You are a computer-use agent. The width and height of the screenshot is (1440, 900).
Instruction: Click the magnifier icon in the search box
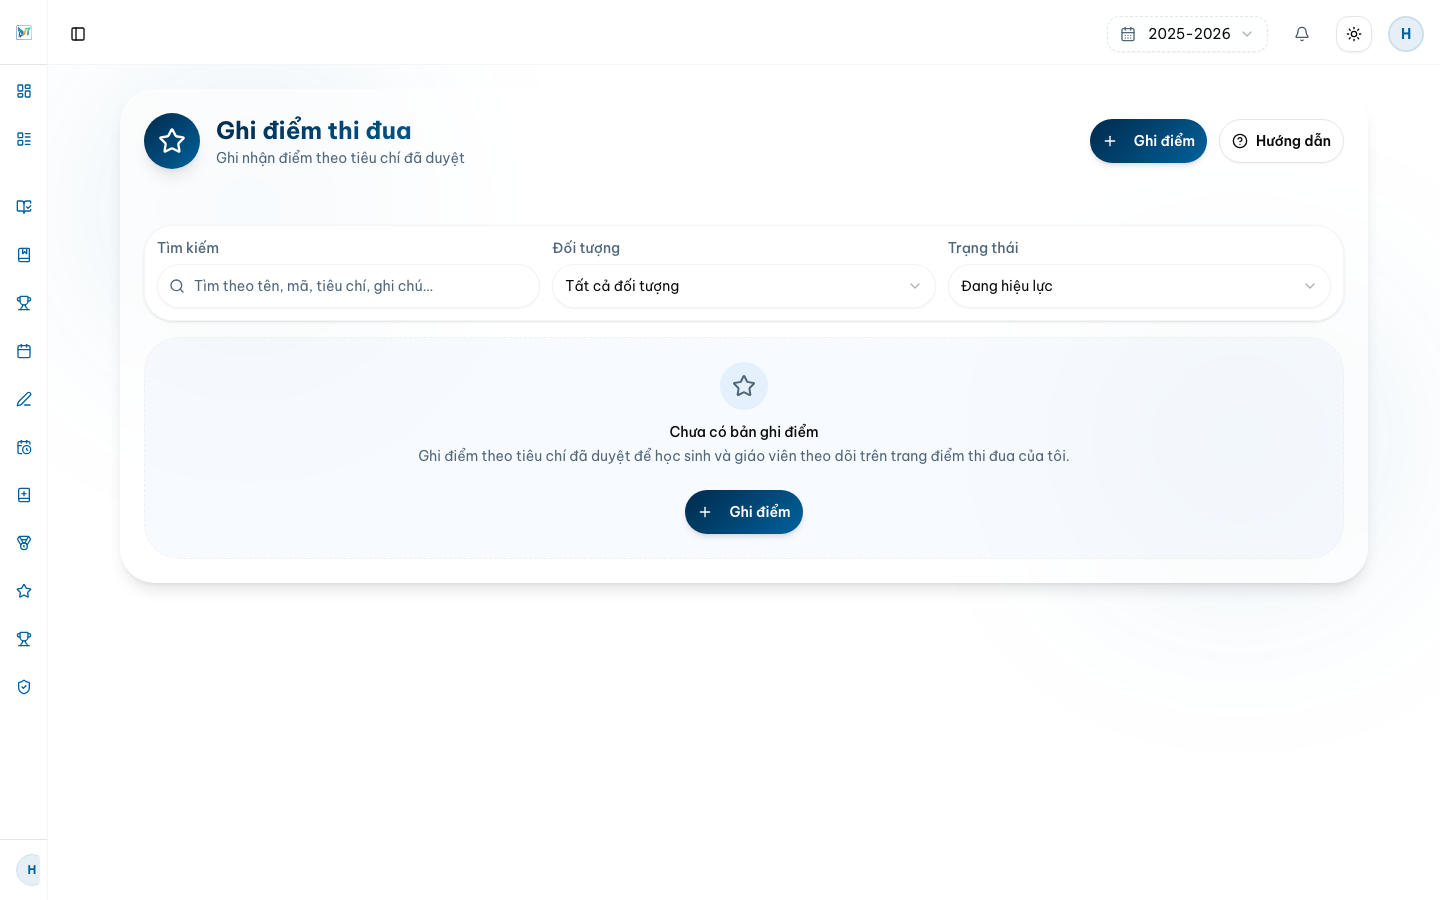click(x=177, y=286)
